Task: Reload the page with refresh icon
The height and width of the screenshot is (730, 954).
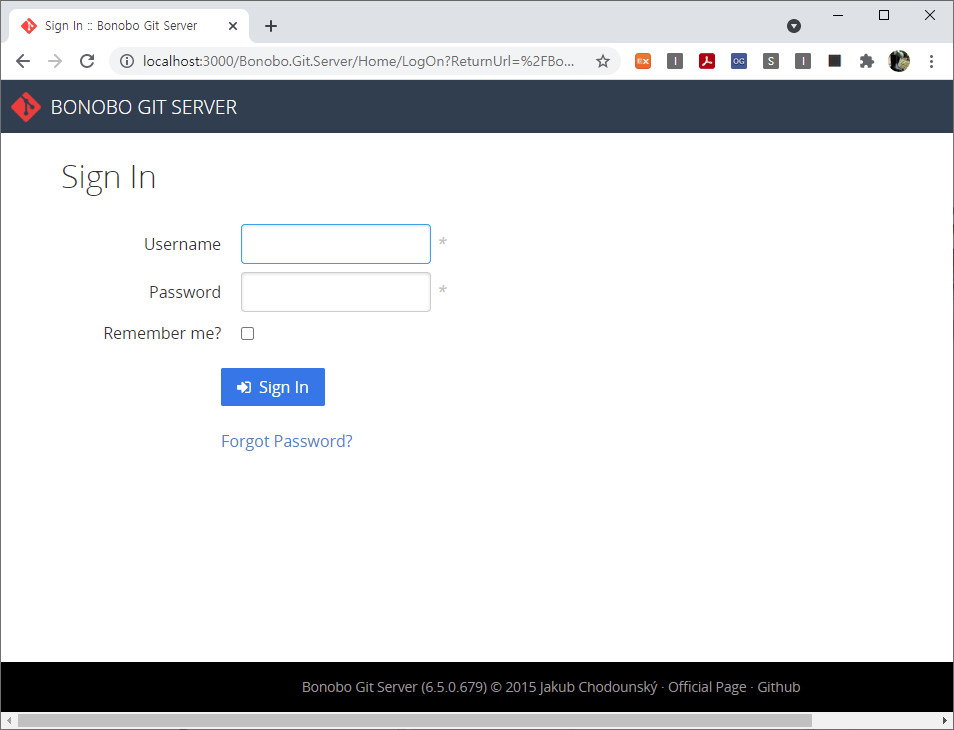Action: (88, 61)
